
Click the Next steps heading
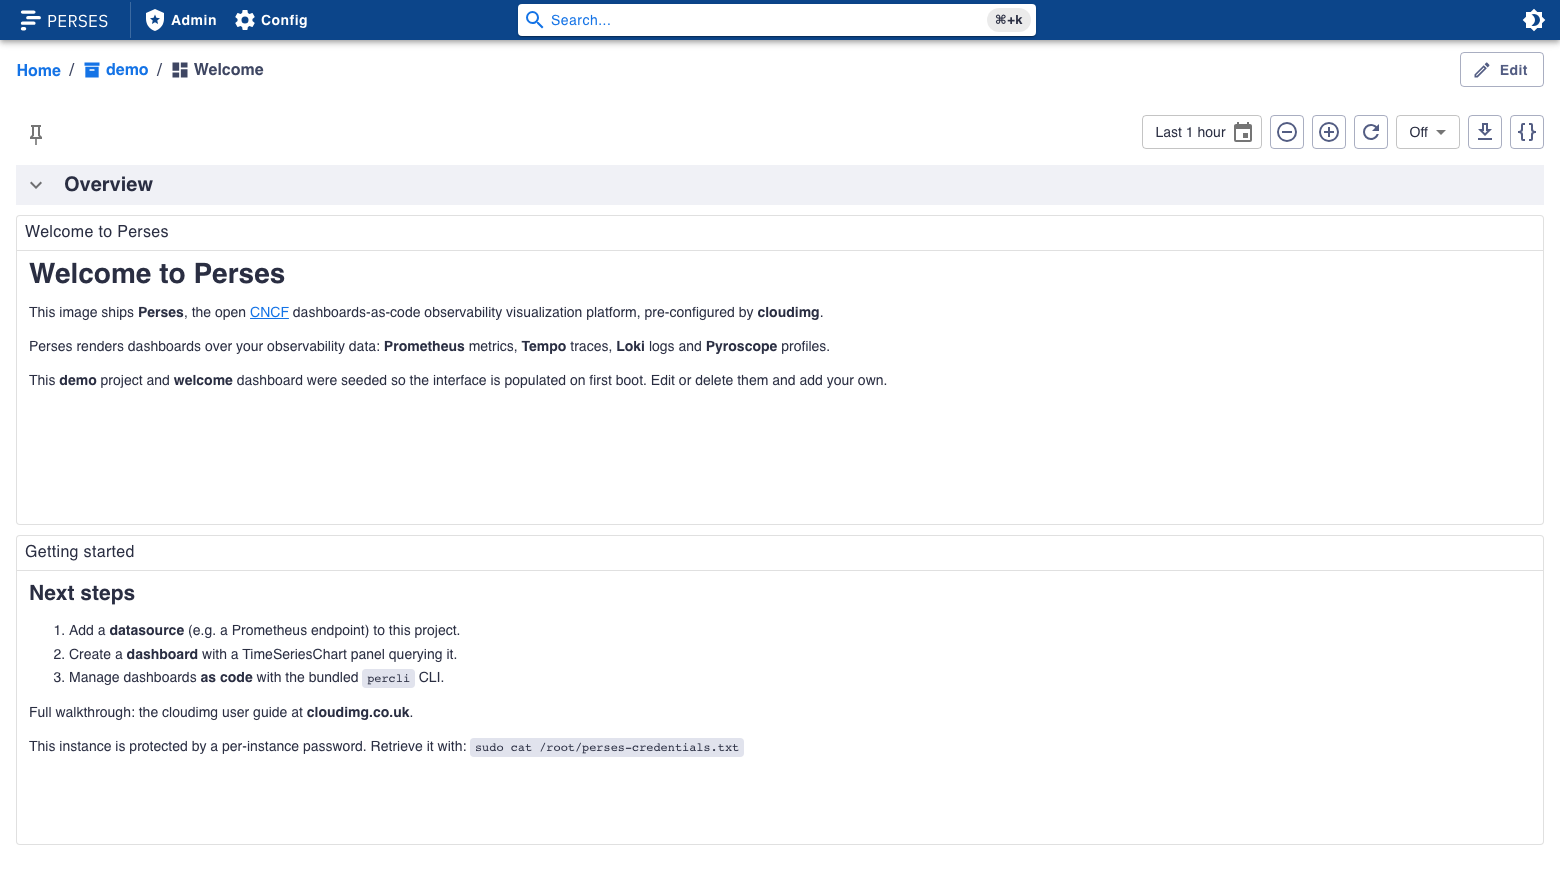pos(82,593)
